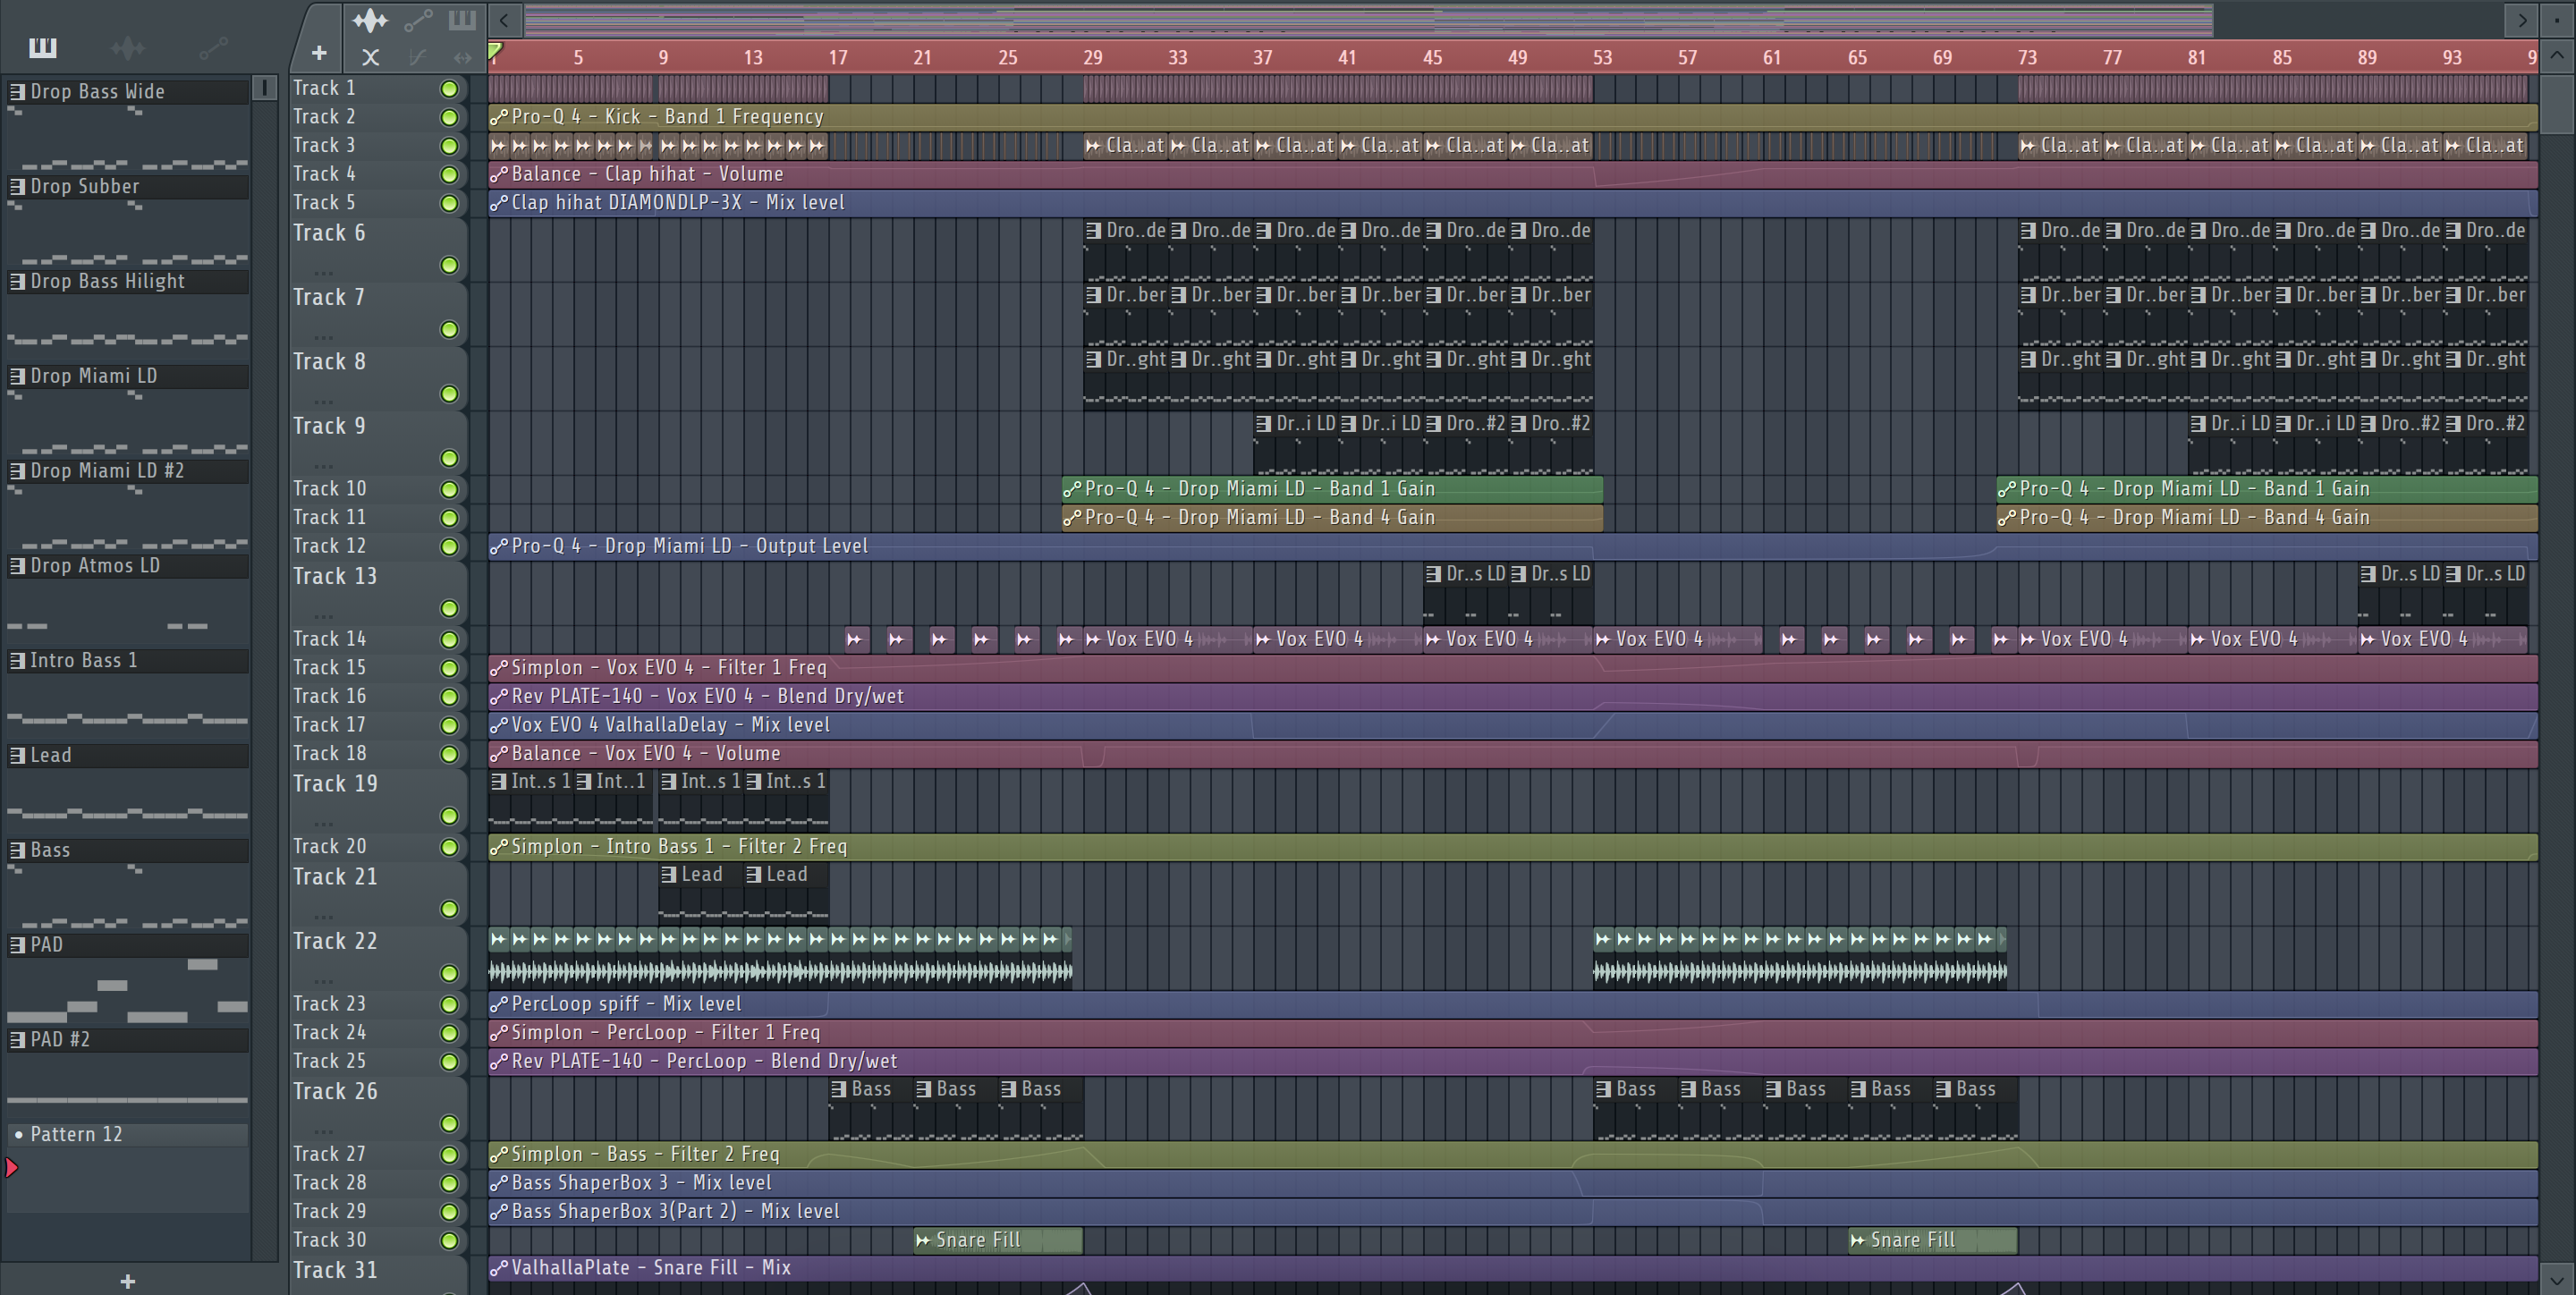Focus automation clips in playlist header
The height and width of the screenshot is (1295, 2576).
[x=418, y=20]
